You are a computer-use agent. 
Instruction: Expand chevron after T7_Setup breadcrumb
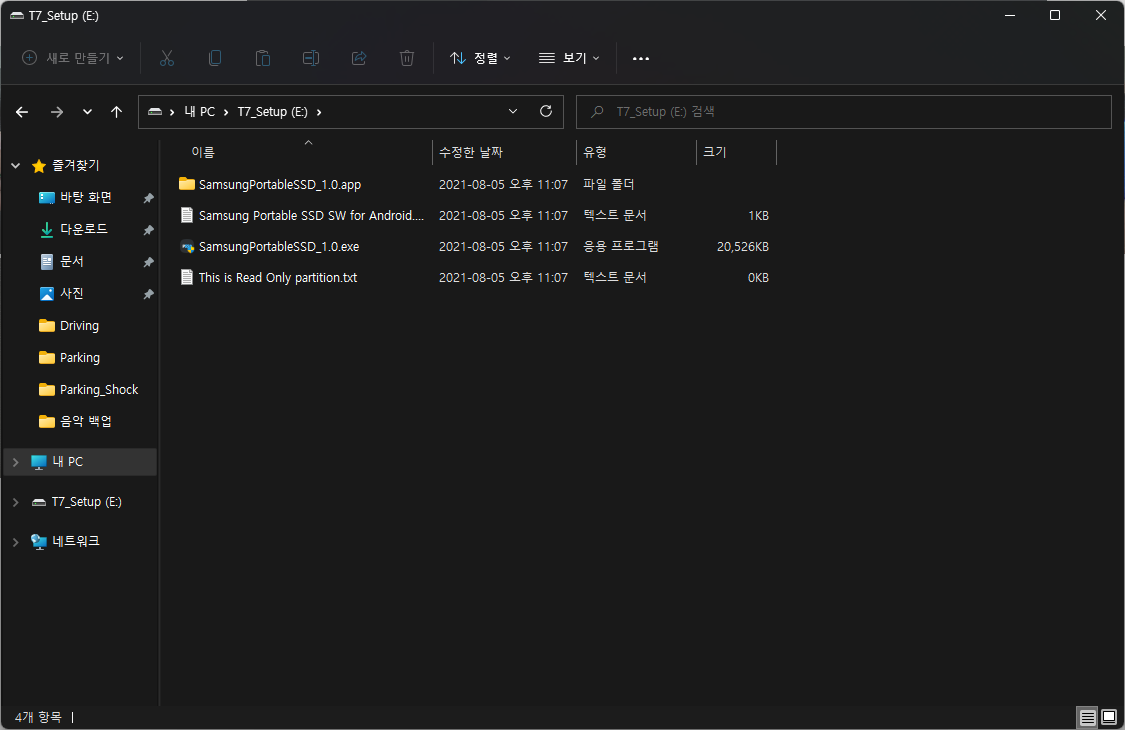(x=319, y=112)
